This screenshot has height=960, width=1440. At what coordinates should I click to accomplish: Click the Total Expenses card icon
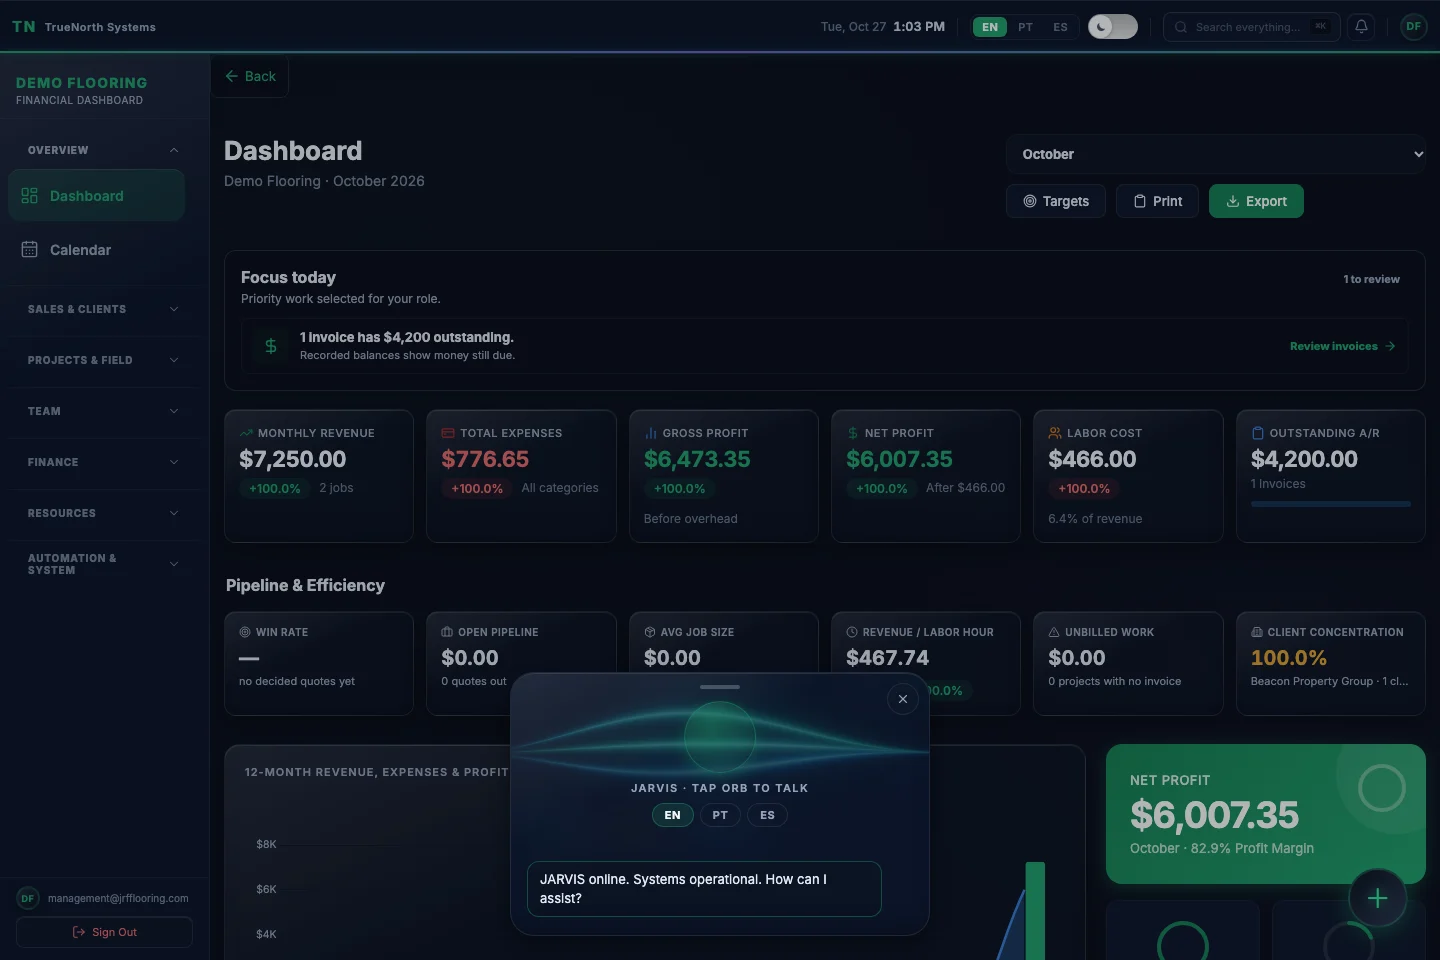click(448, 433)
